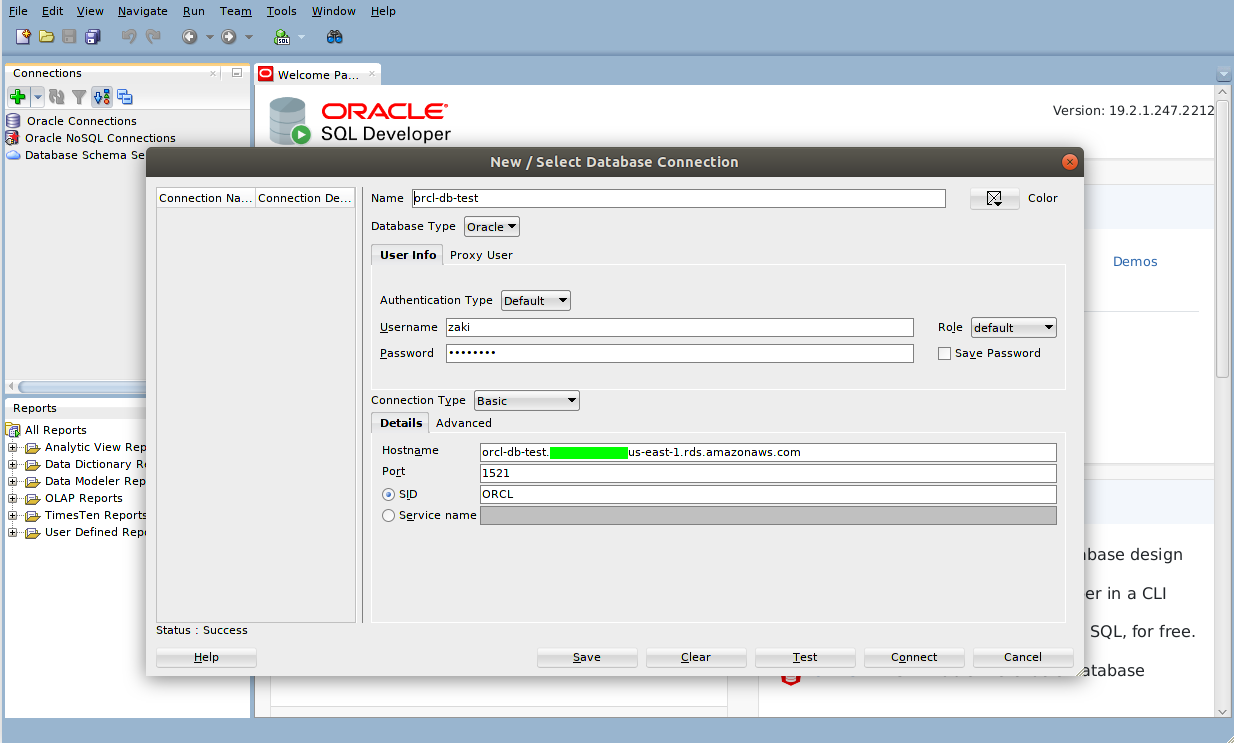Click into the Password field

pyautogui.click(x=680, y=353)
